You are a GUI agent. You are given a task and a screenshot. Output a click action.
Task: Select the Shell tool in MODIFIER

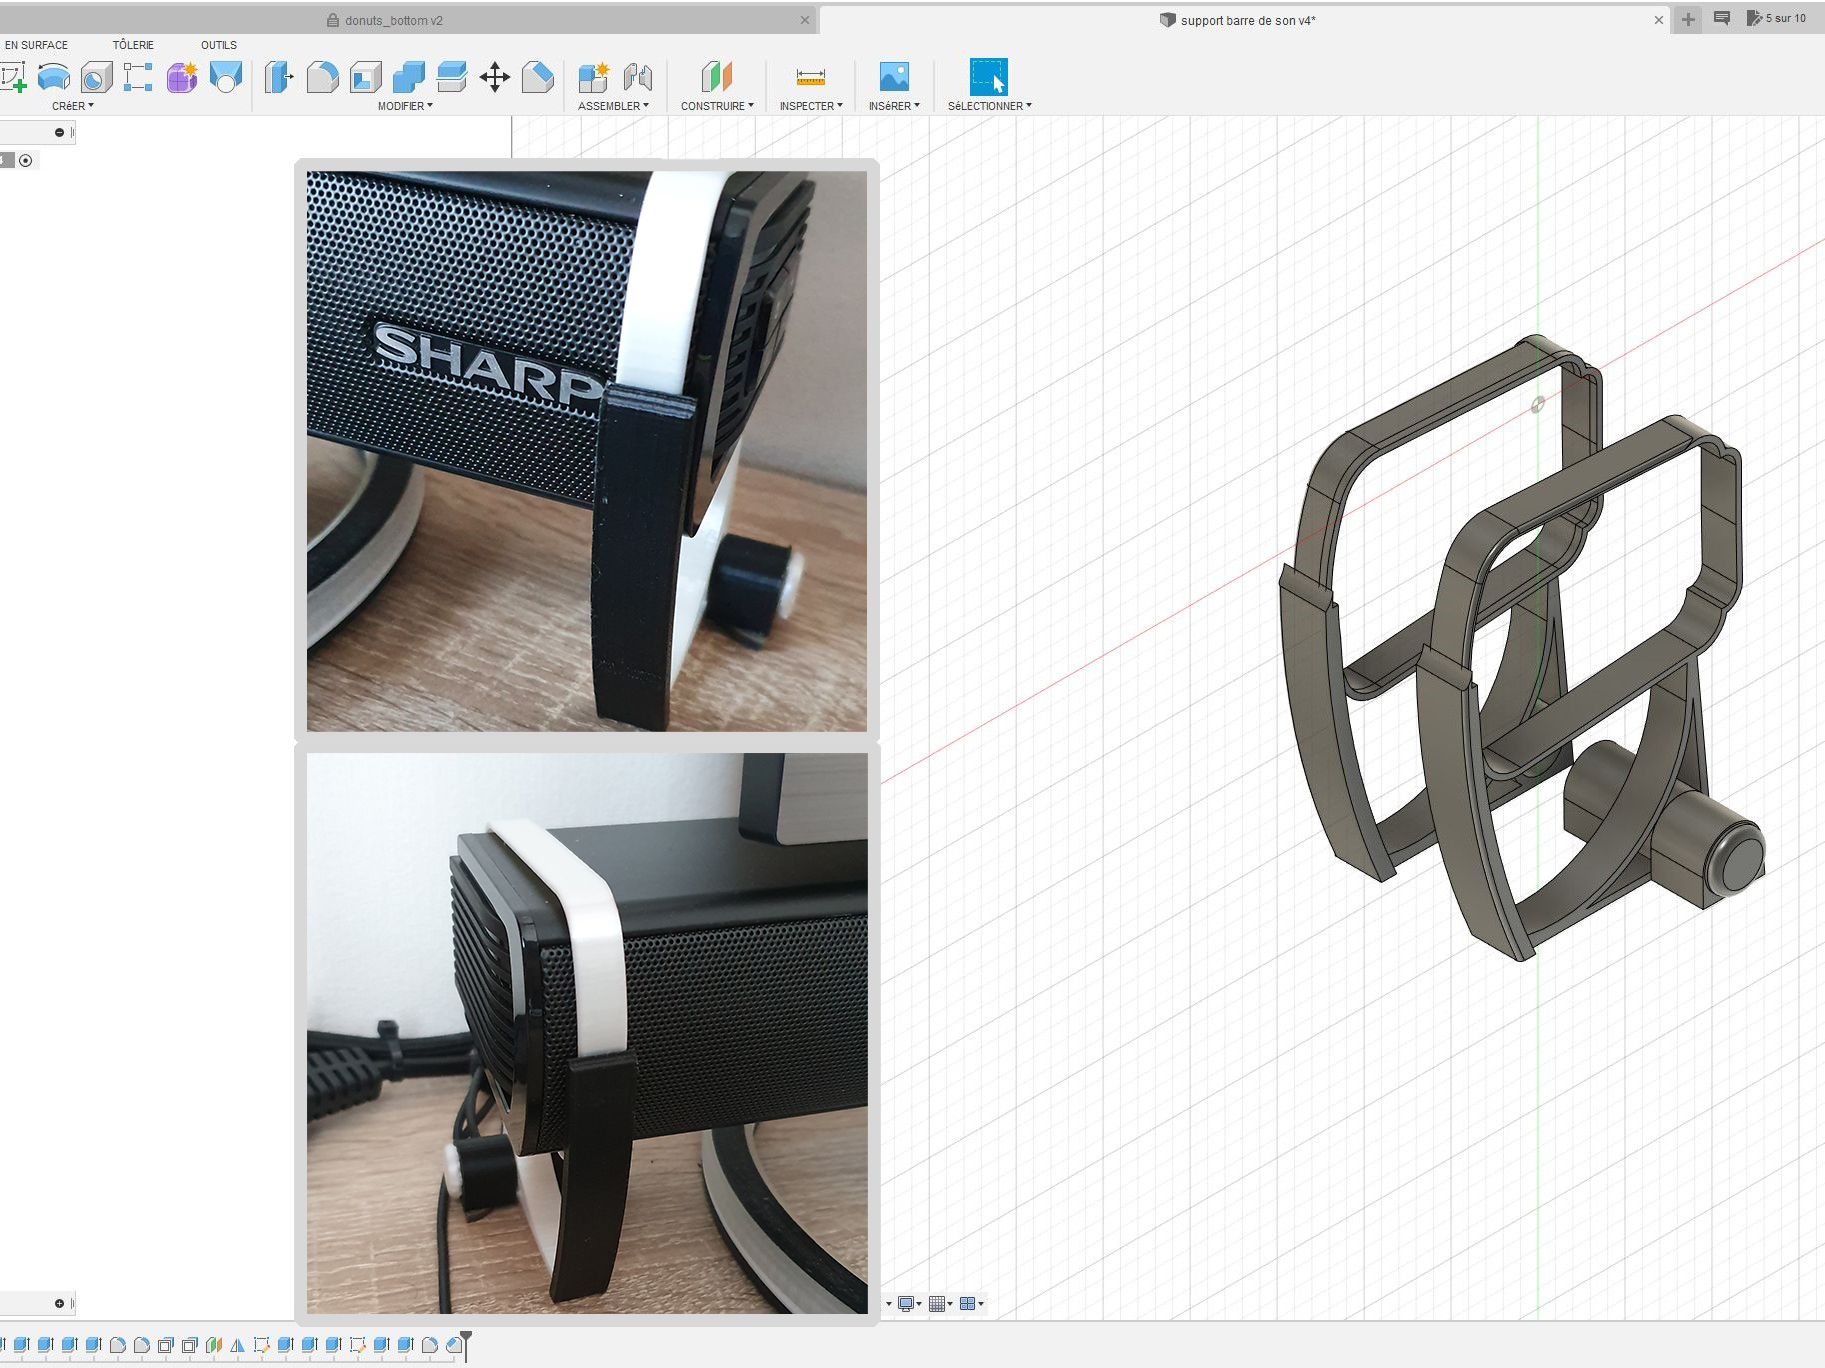coord(365,77)
